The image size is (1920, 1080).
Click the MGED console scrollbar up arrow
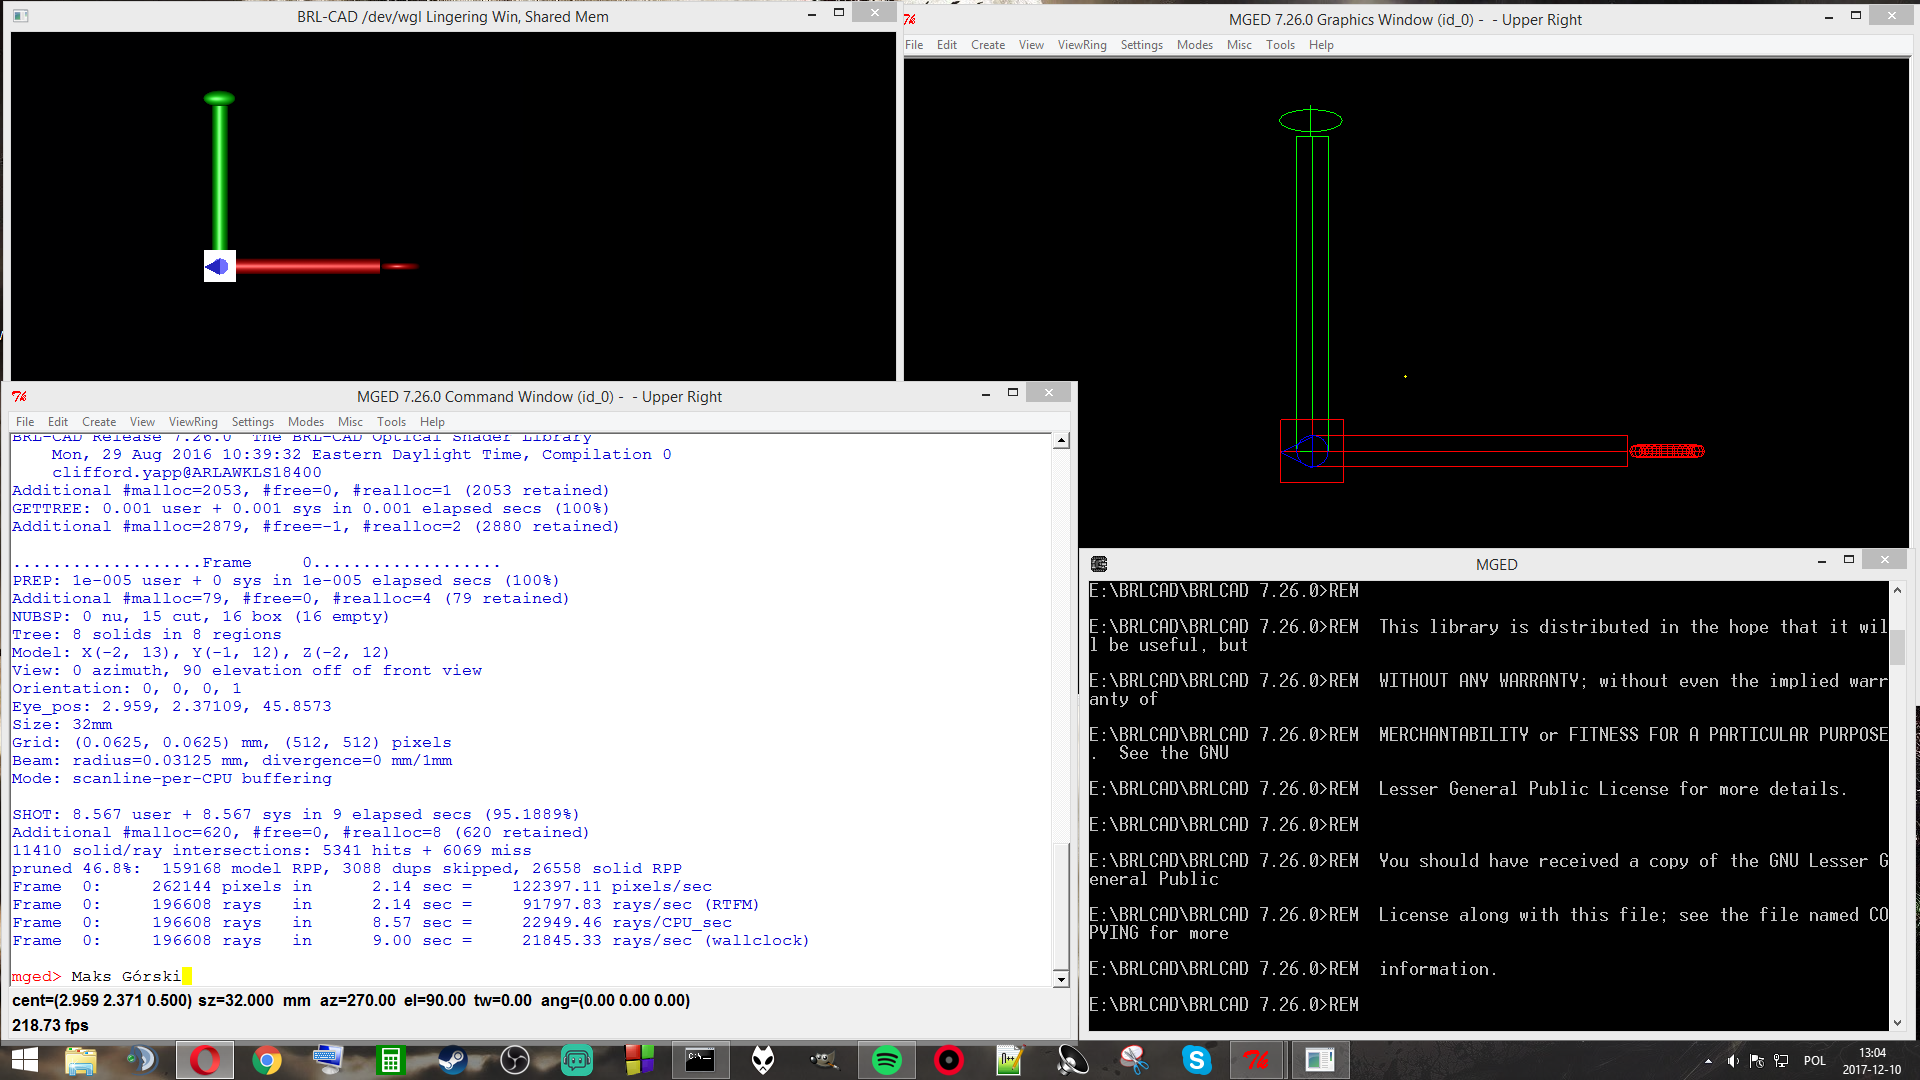coord(1897,590)
